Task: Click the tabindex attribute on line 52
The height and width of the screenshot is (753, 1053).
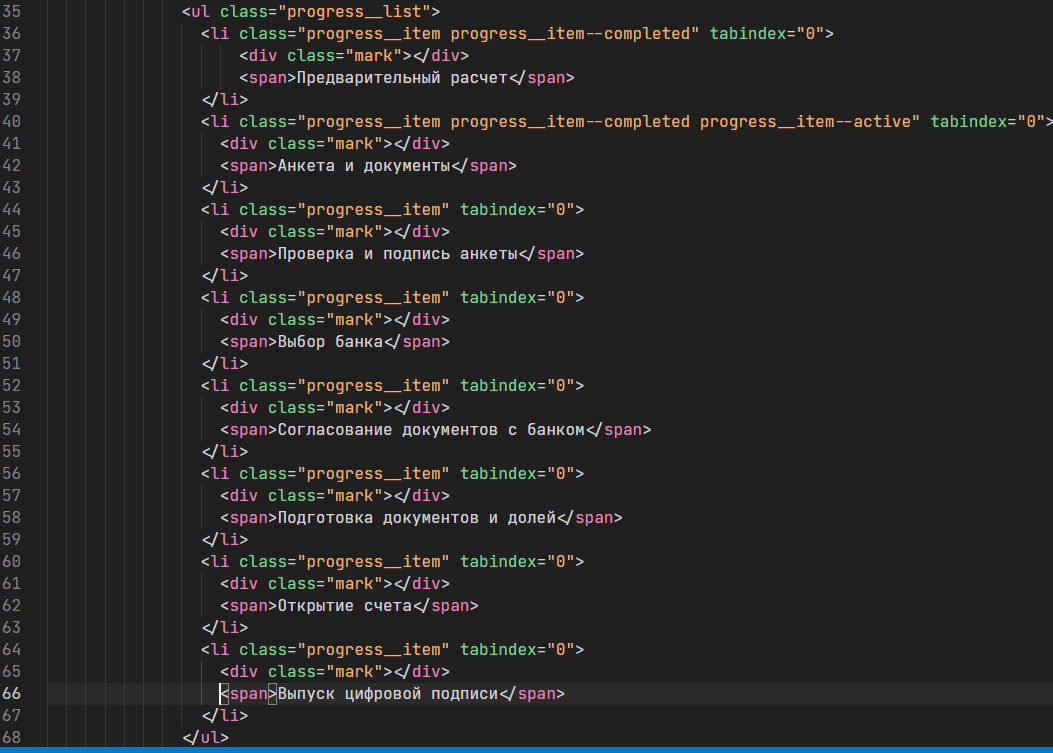Action: 522,386
